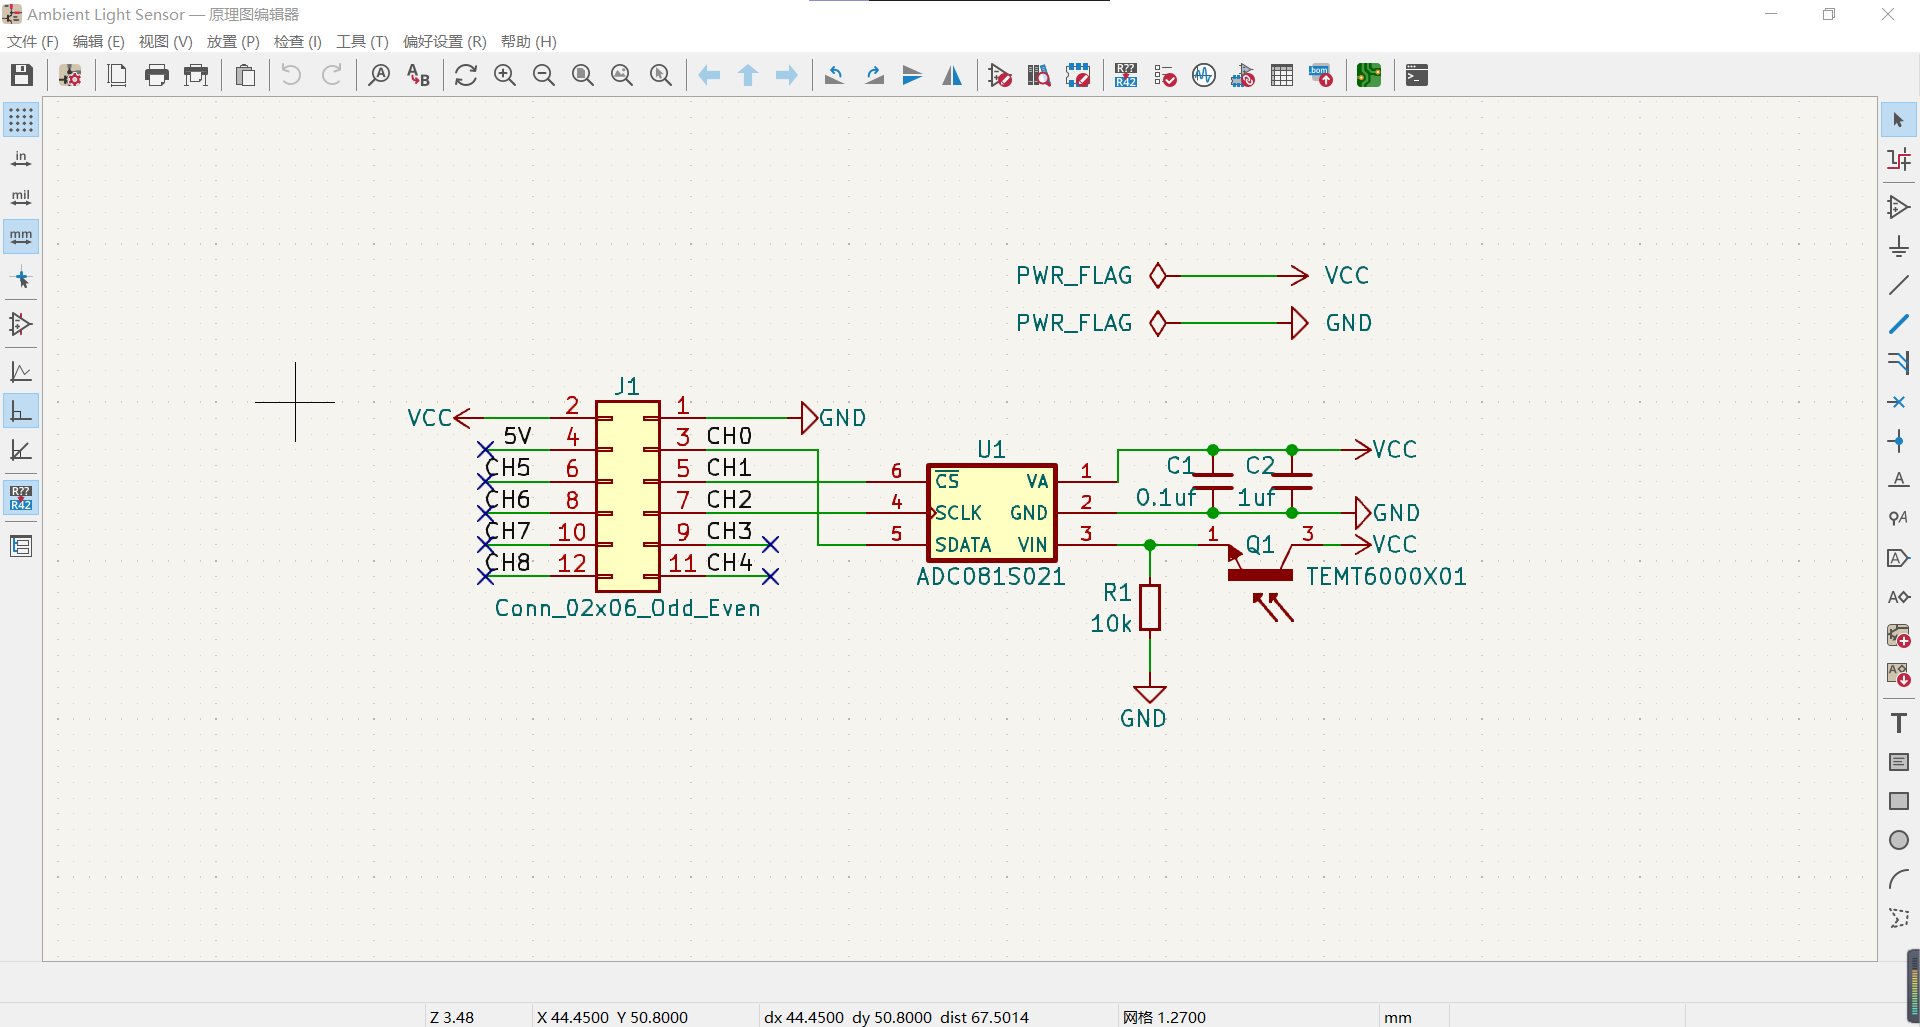Select the Add wire tool

(x=1899, y=285)
